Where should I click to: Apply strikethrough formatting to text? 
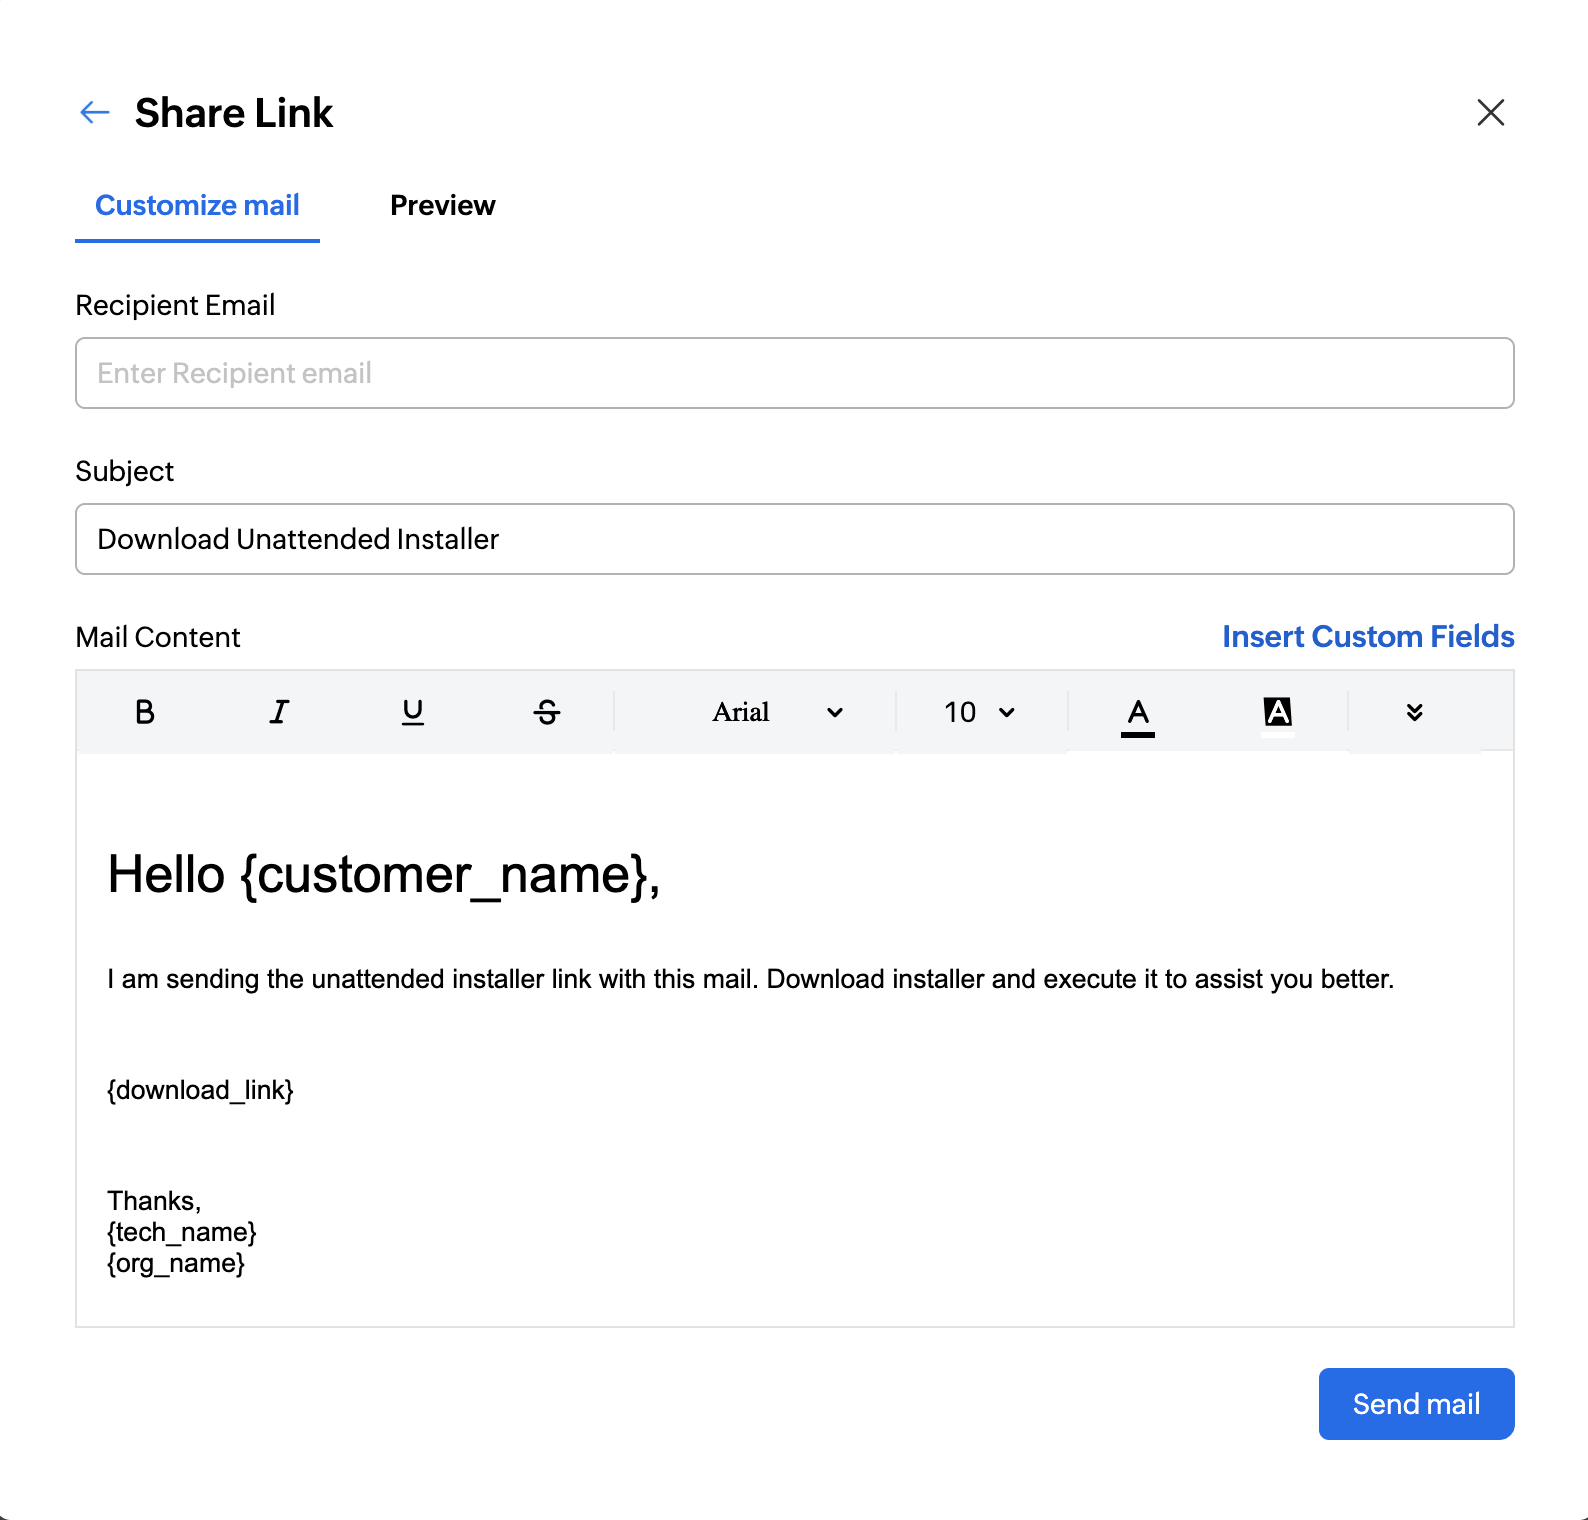547,712
